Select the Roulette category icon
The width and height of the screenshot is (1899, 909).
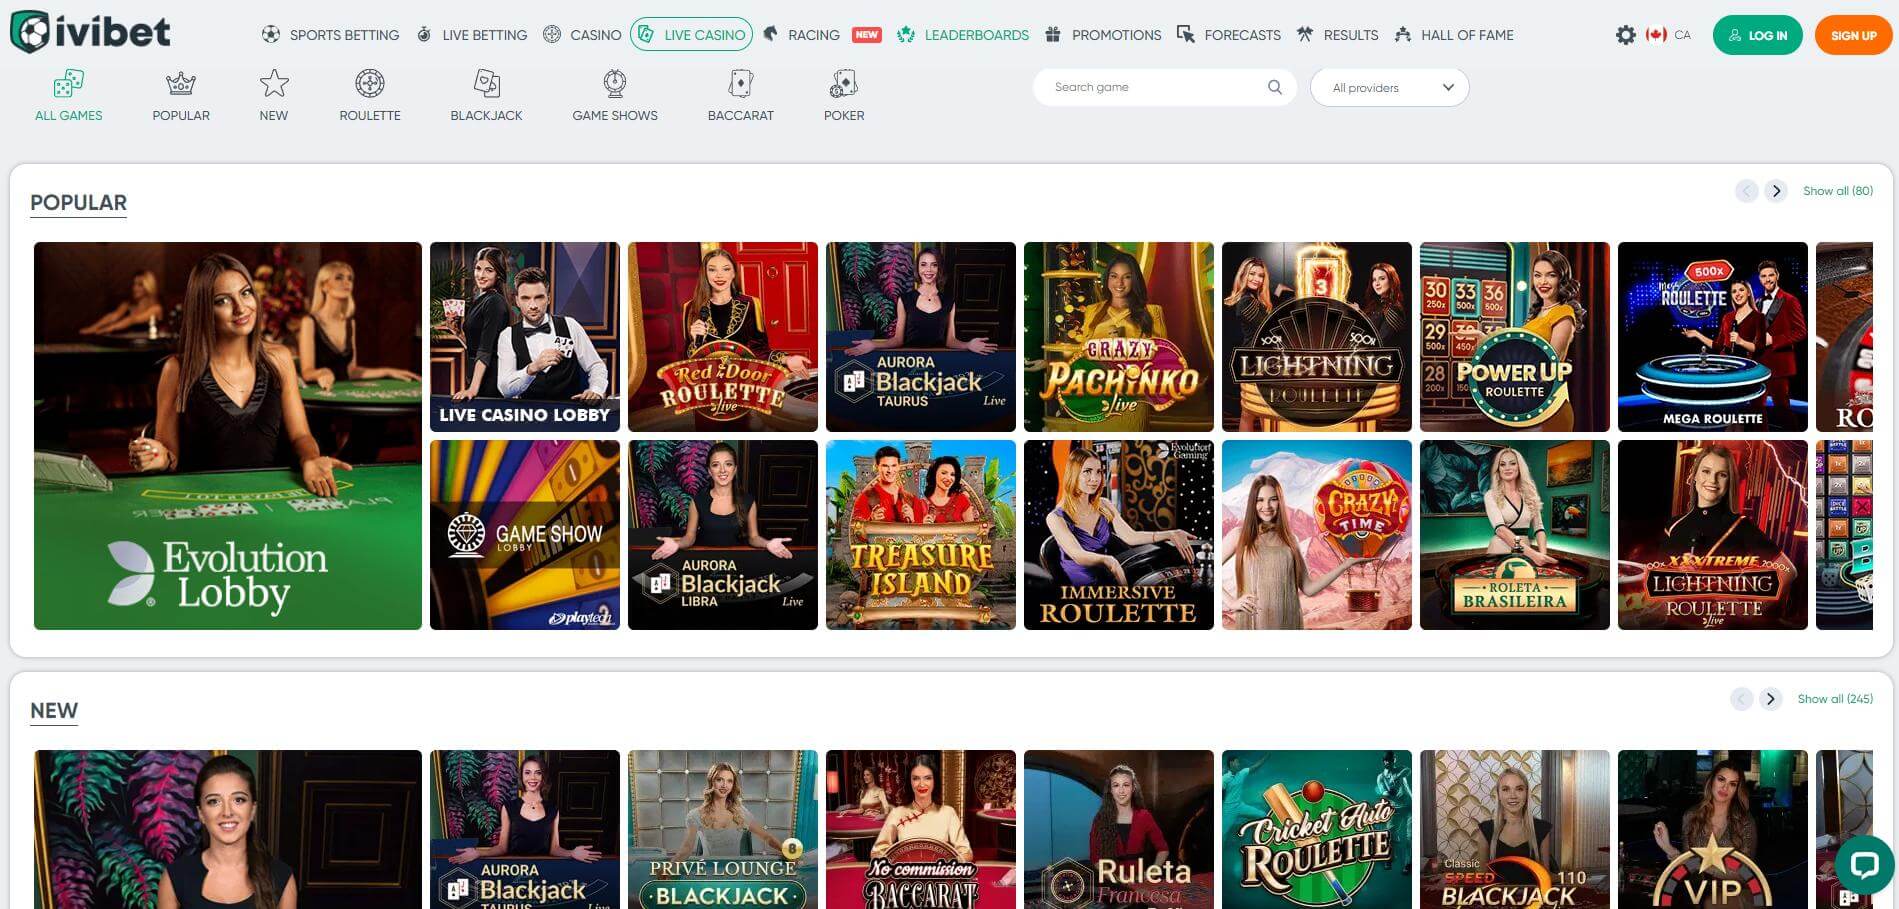(369, 84)
